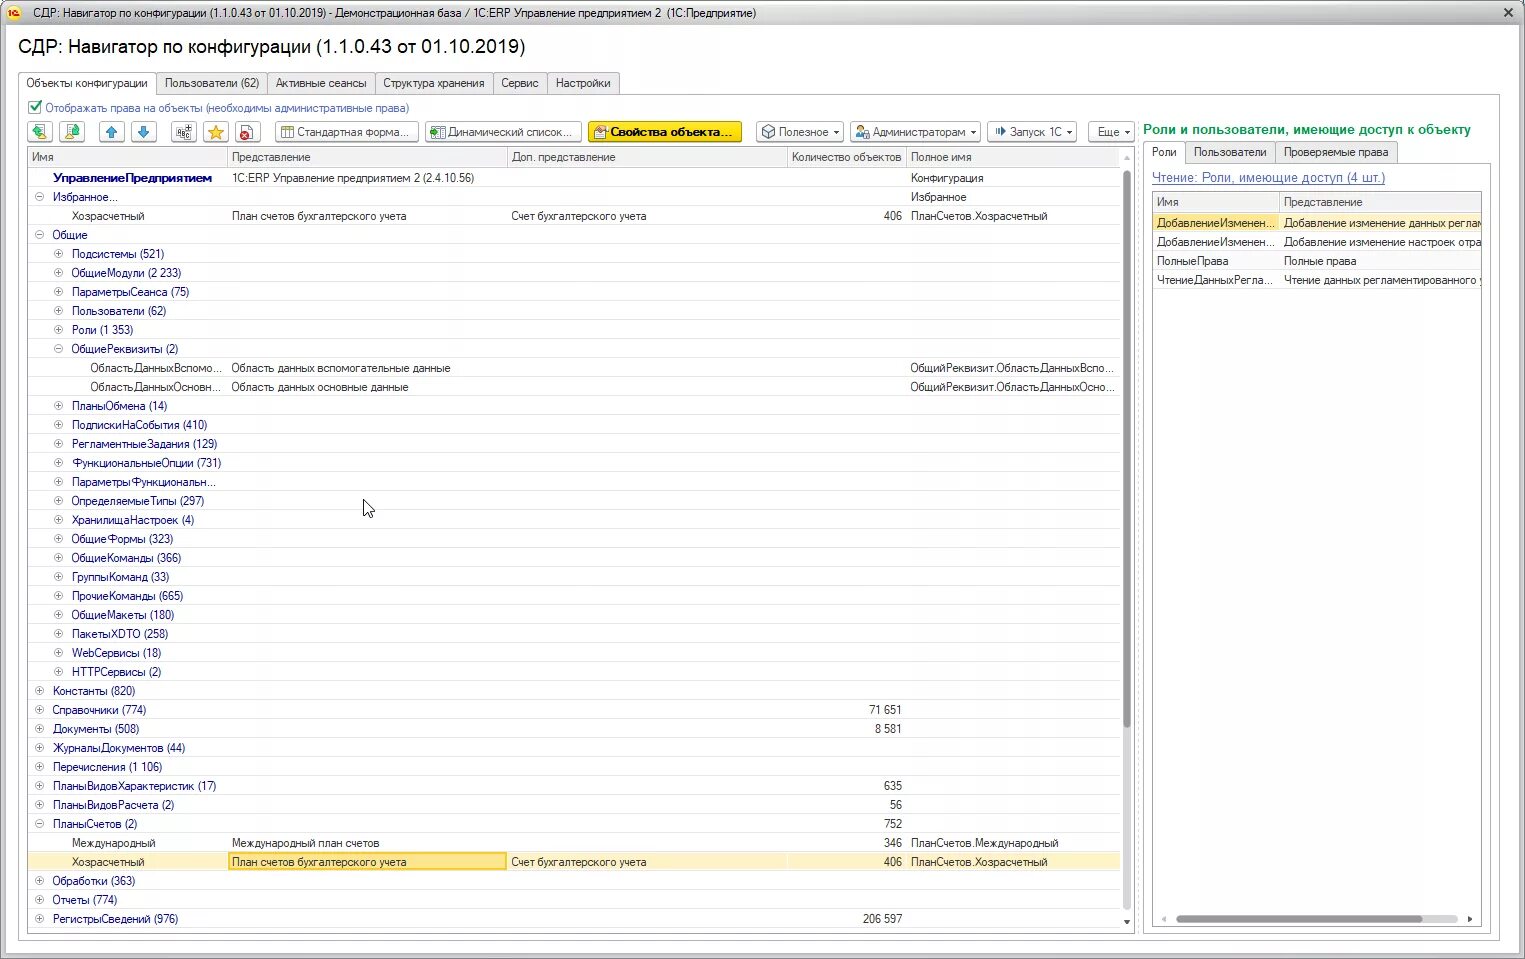This screenshot has width=1525, height=959.
Task: Collapse the 'ПланыСчетов (2)' node
Action: pos(40,824)
